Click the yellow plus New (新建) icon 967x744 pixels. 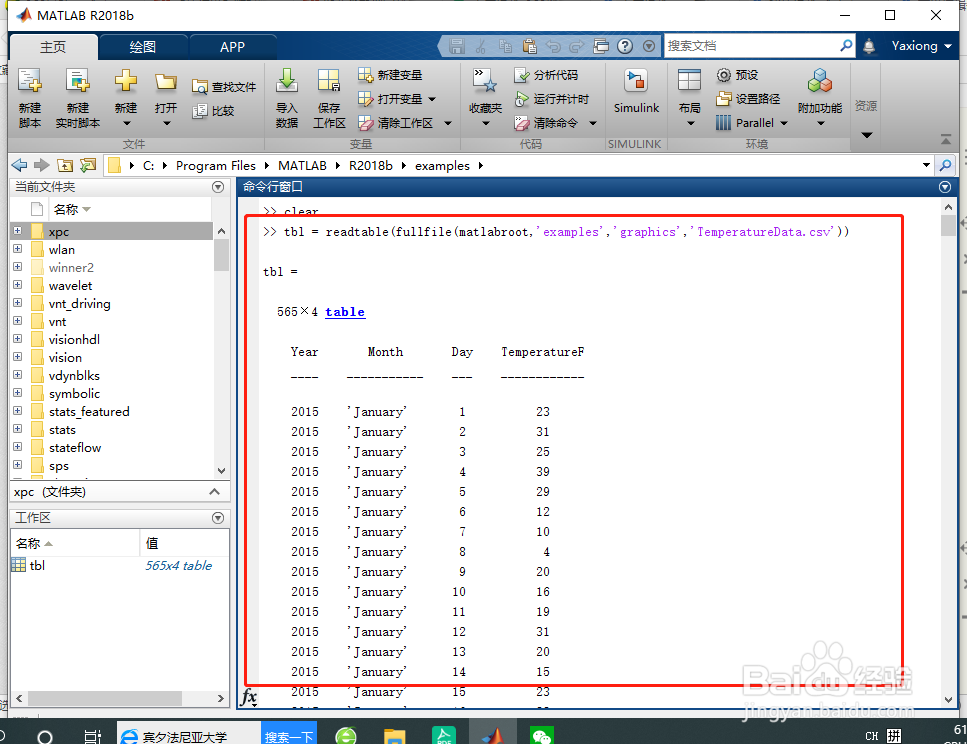pyautogui.click(x=126, y=81)
